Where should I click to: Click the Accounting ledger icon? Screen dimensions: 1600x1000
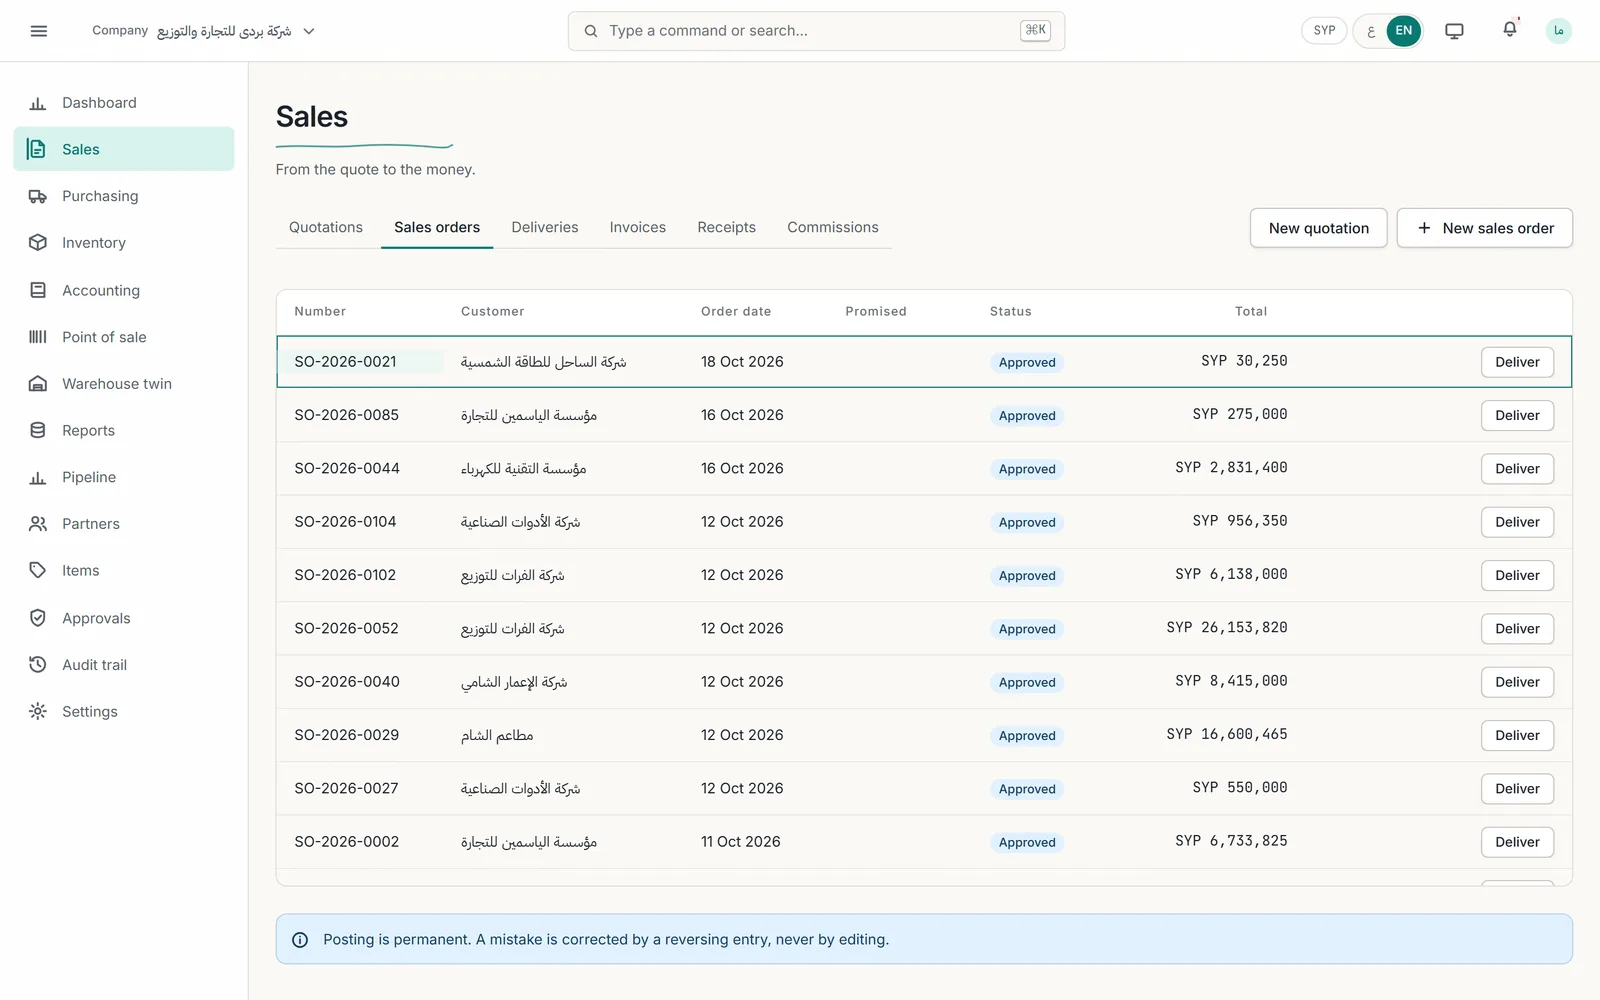click(38, 290)
